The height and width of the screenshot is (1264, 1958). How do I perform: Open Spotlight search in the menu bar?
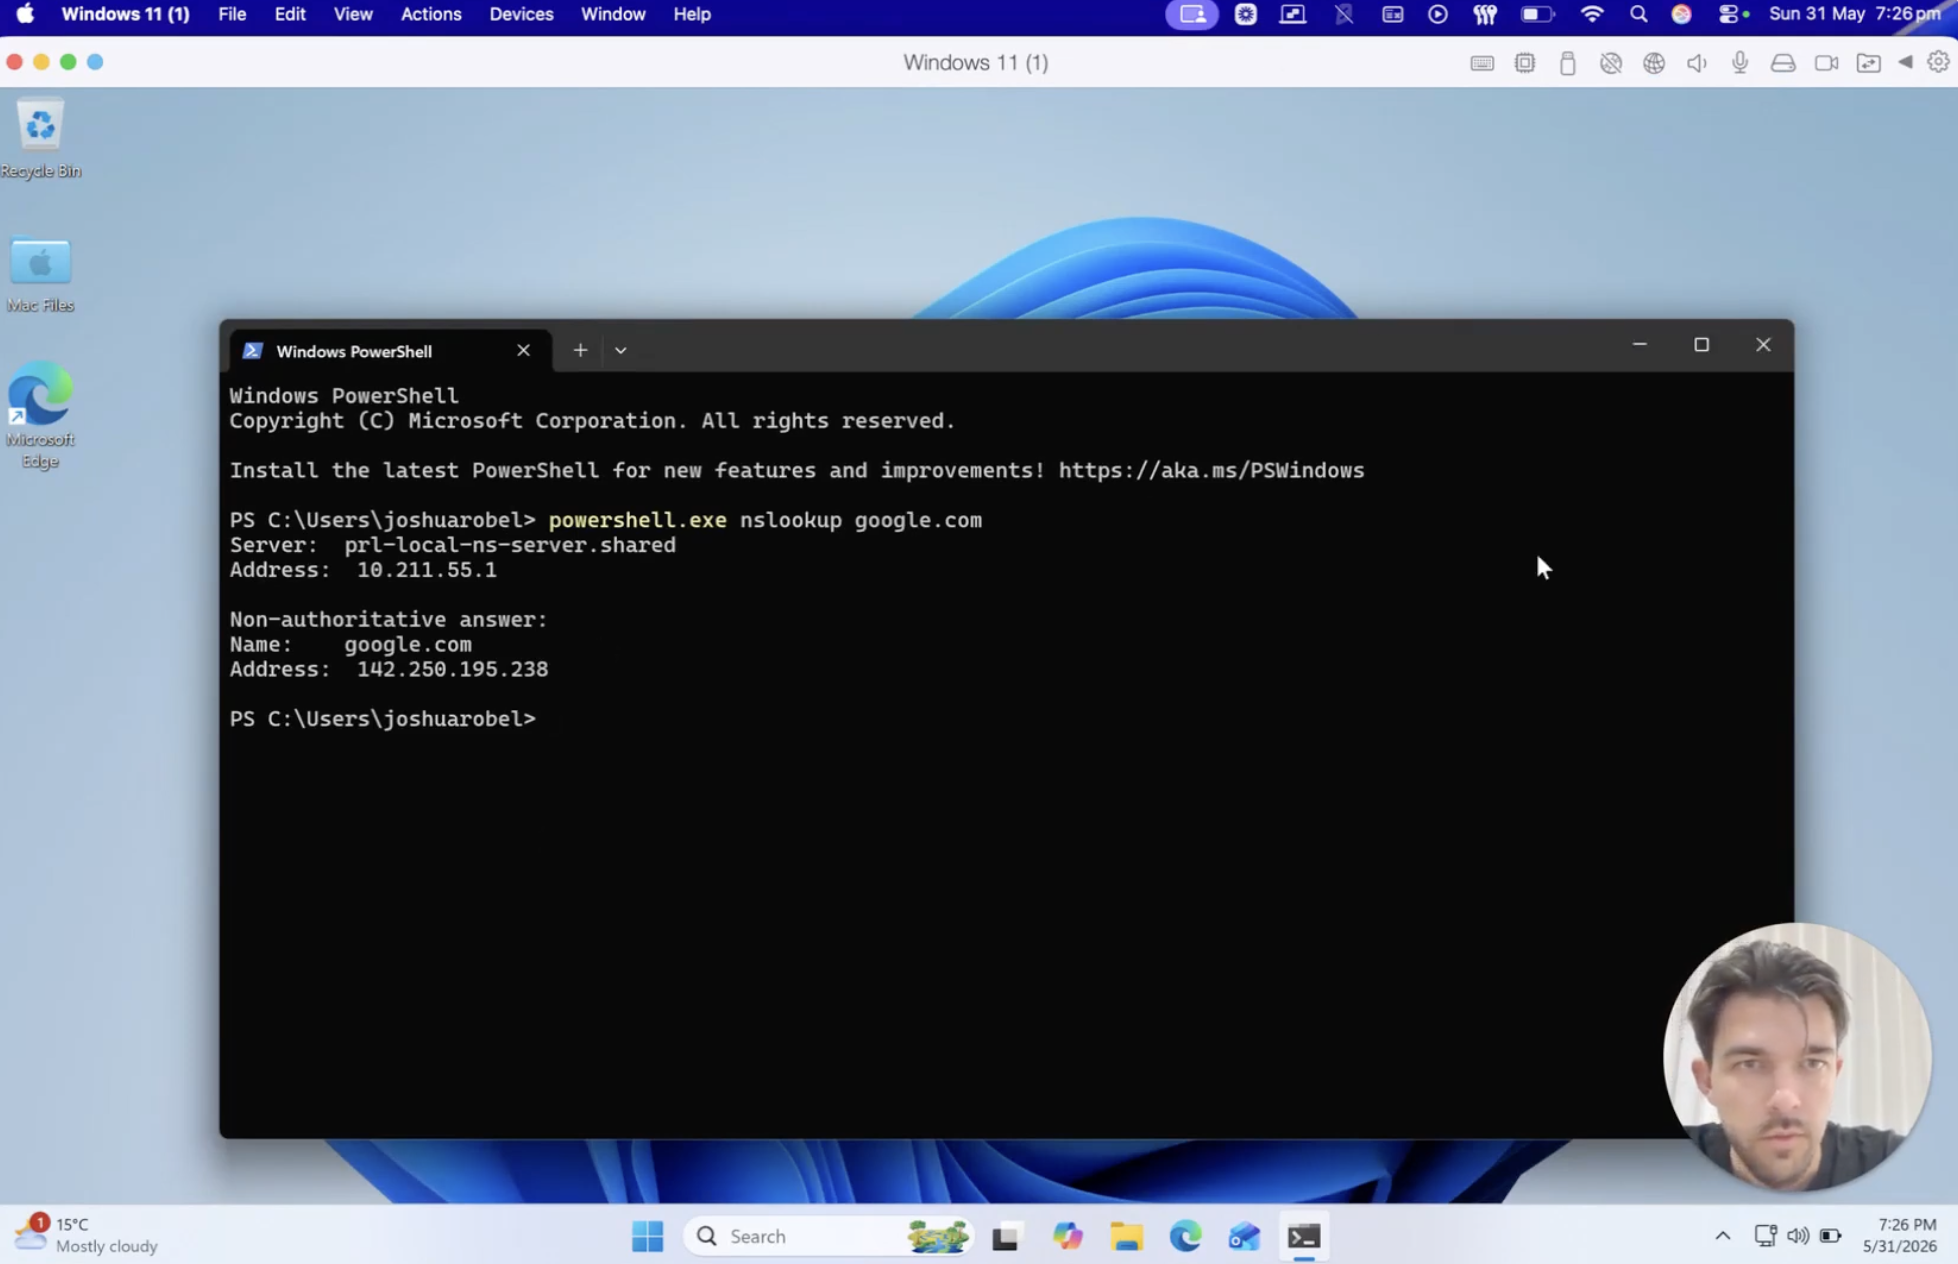[1638, 14]
